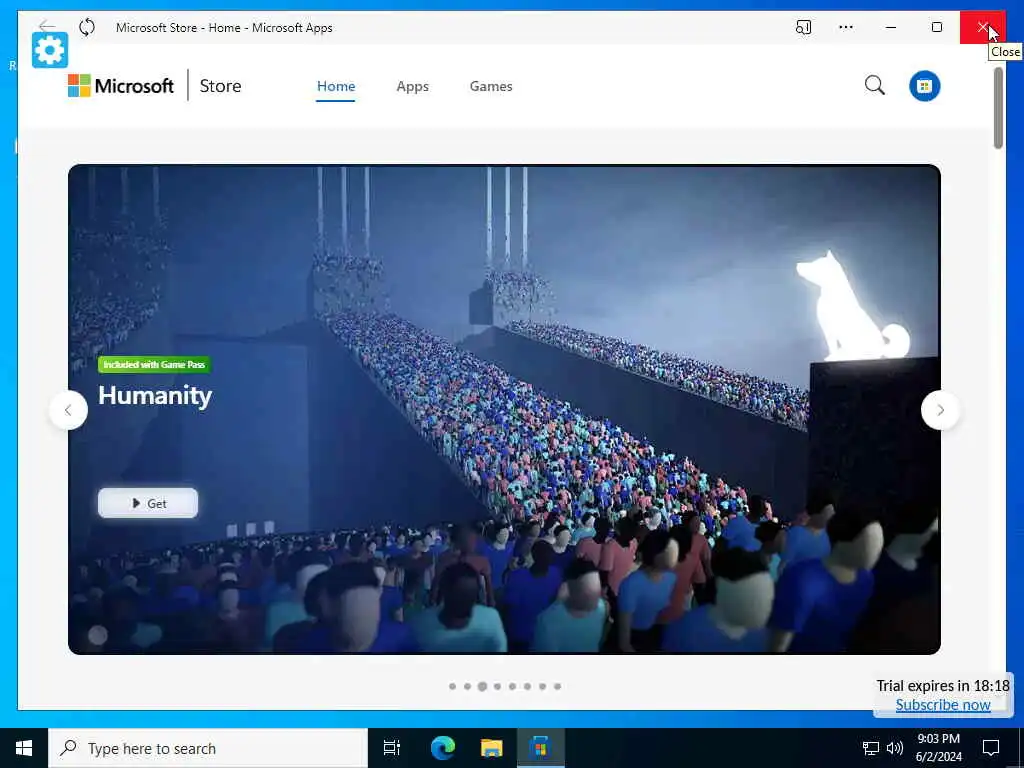Image resolution: width=1024 pixels, height=768 pixels.
Task: Select the fourth carousel dot
Action: point(498,686)
